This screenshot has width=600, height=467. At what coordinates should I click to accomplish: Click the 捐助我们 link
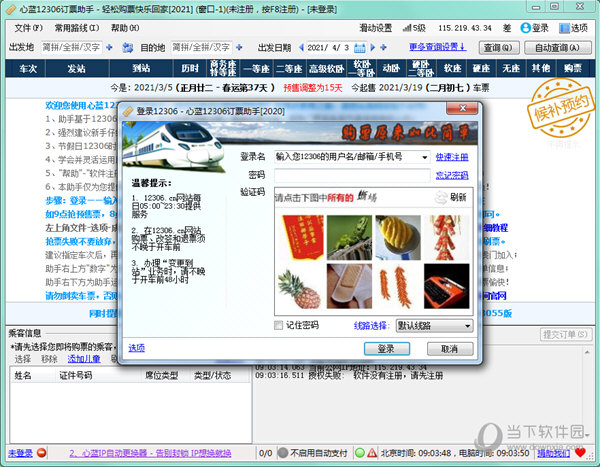click(553, 453)
